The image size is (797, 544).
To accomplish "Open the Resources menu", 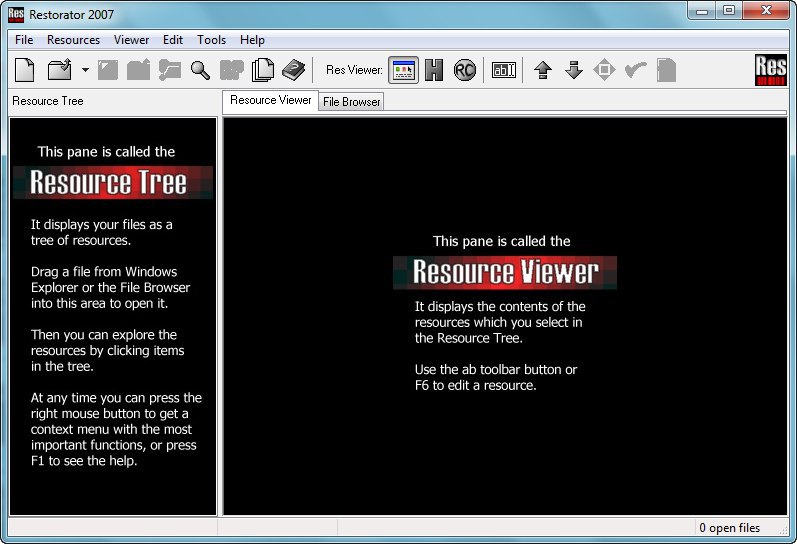I will click(73, 40).
